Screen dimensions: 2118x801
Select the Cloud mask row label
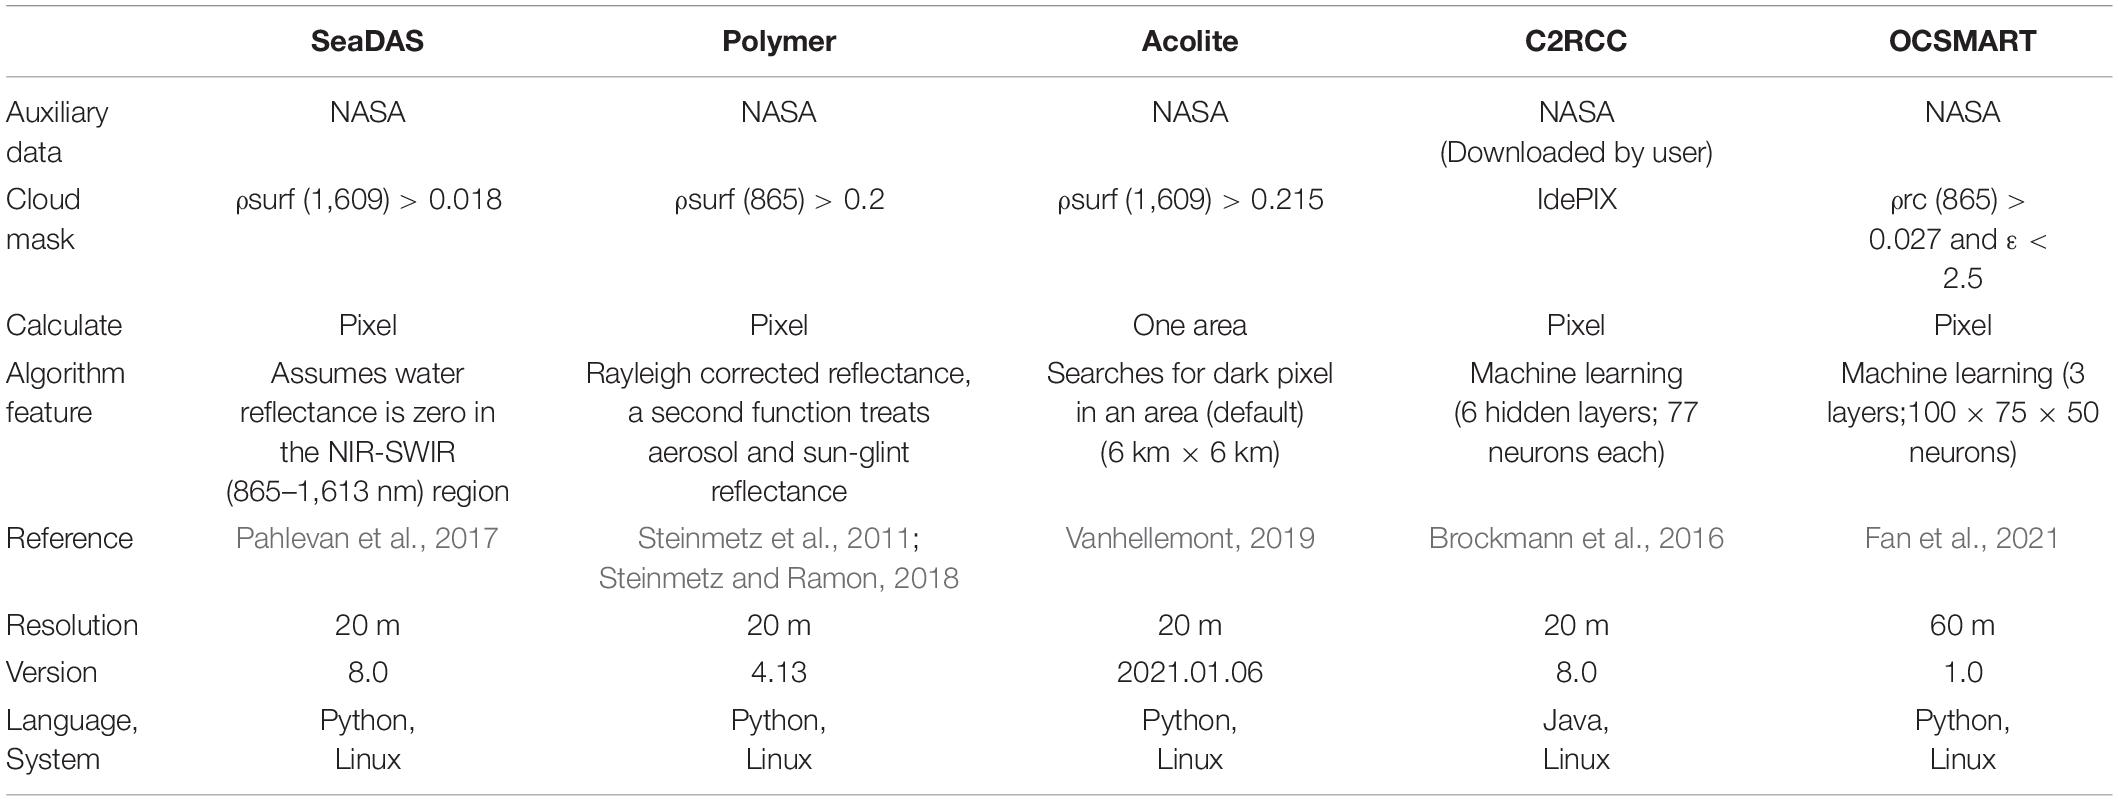(x=42, y=219)
